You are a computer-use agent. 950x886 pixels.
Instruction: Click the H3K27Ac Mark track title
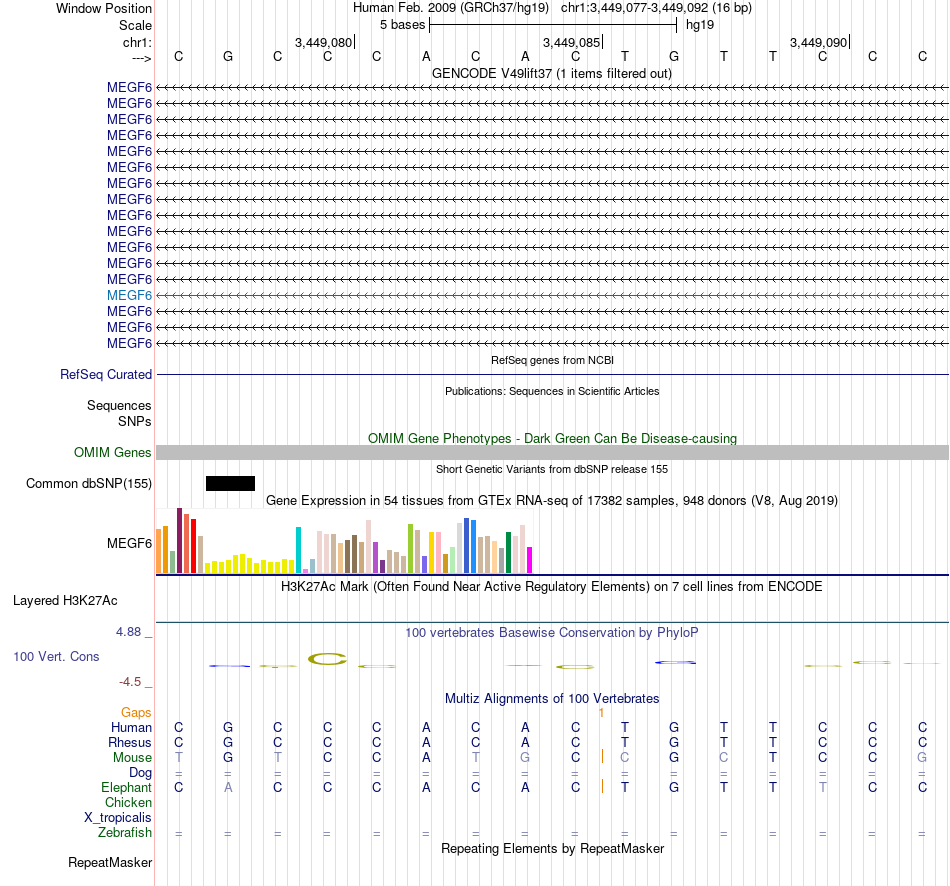point(552,587)
